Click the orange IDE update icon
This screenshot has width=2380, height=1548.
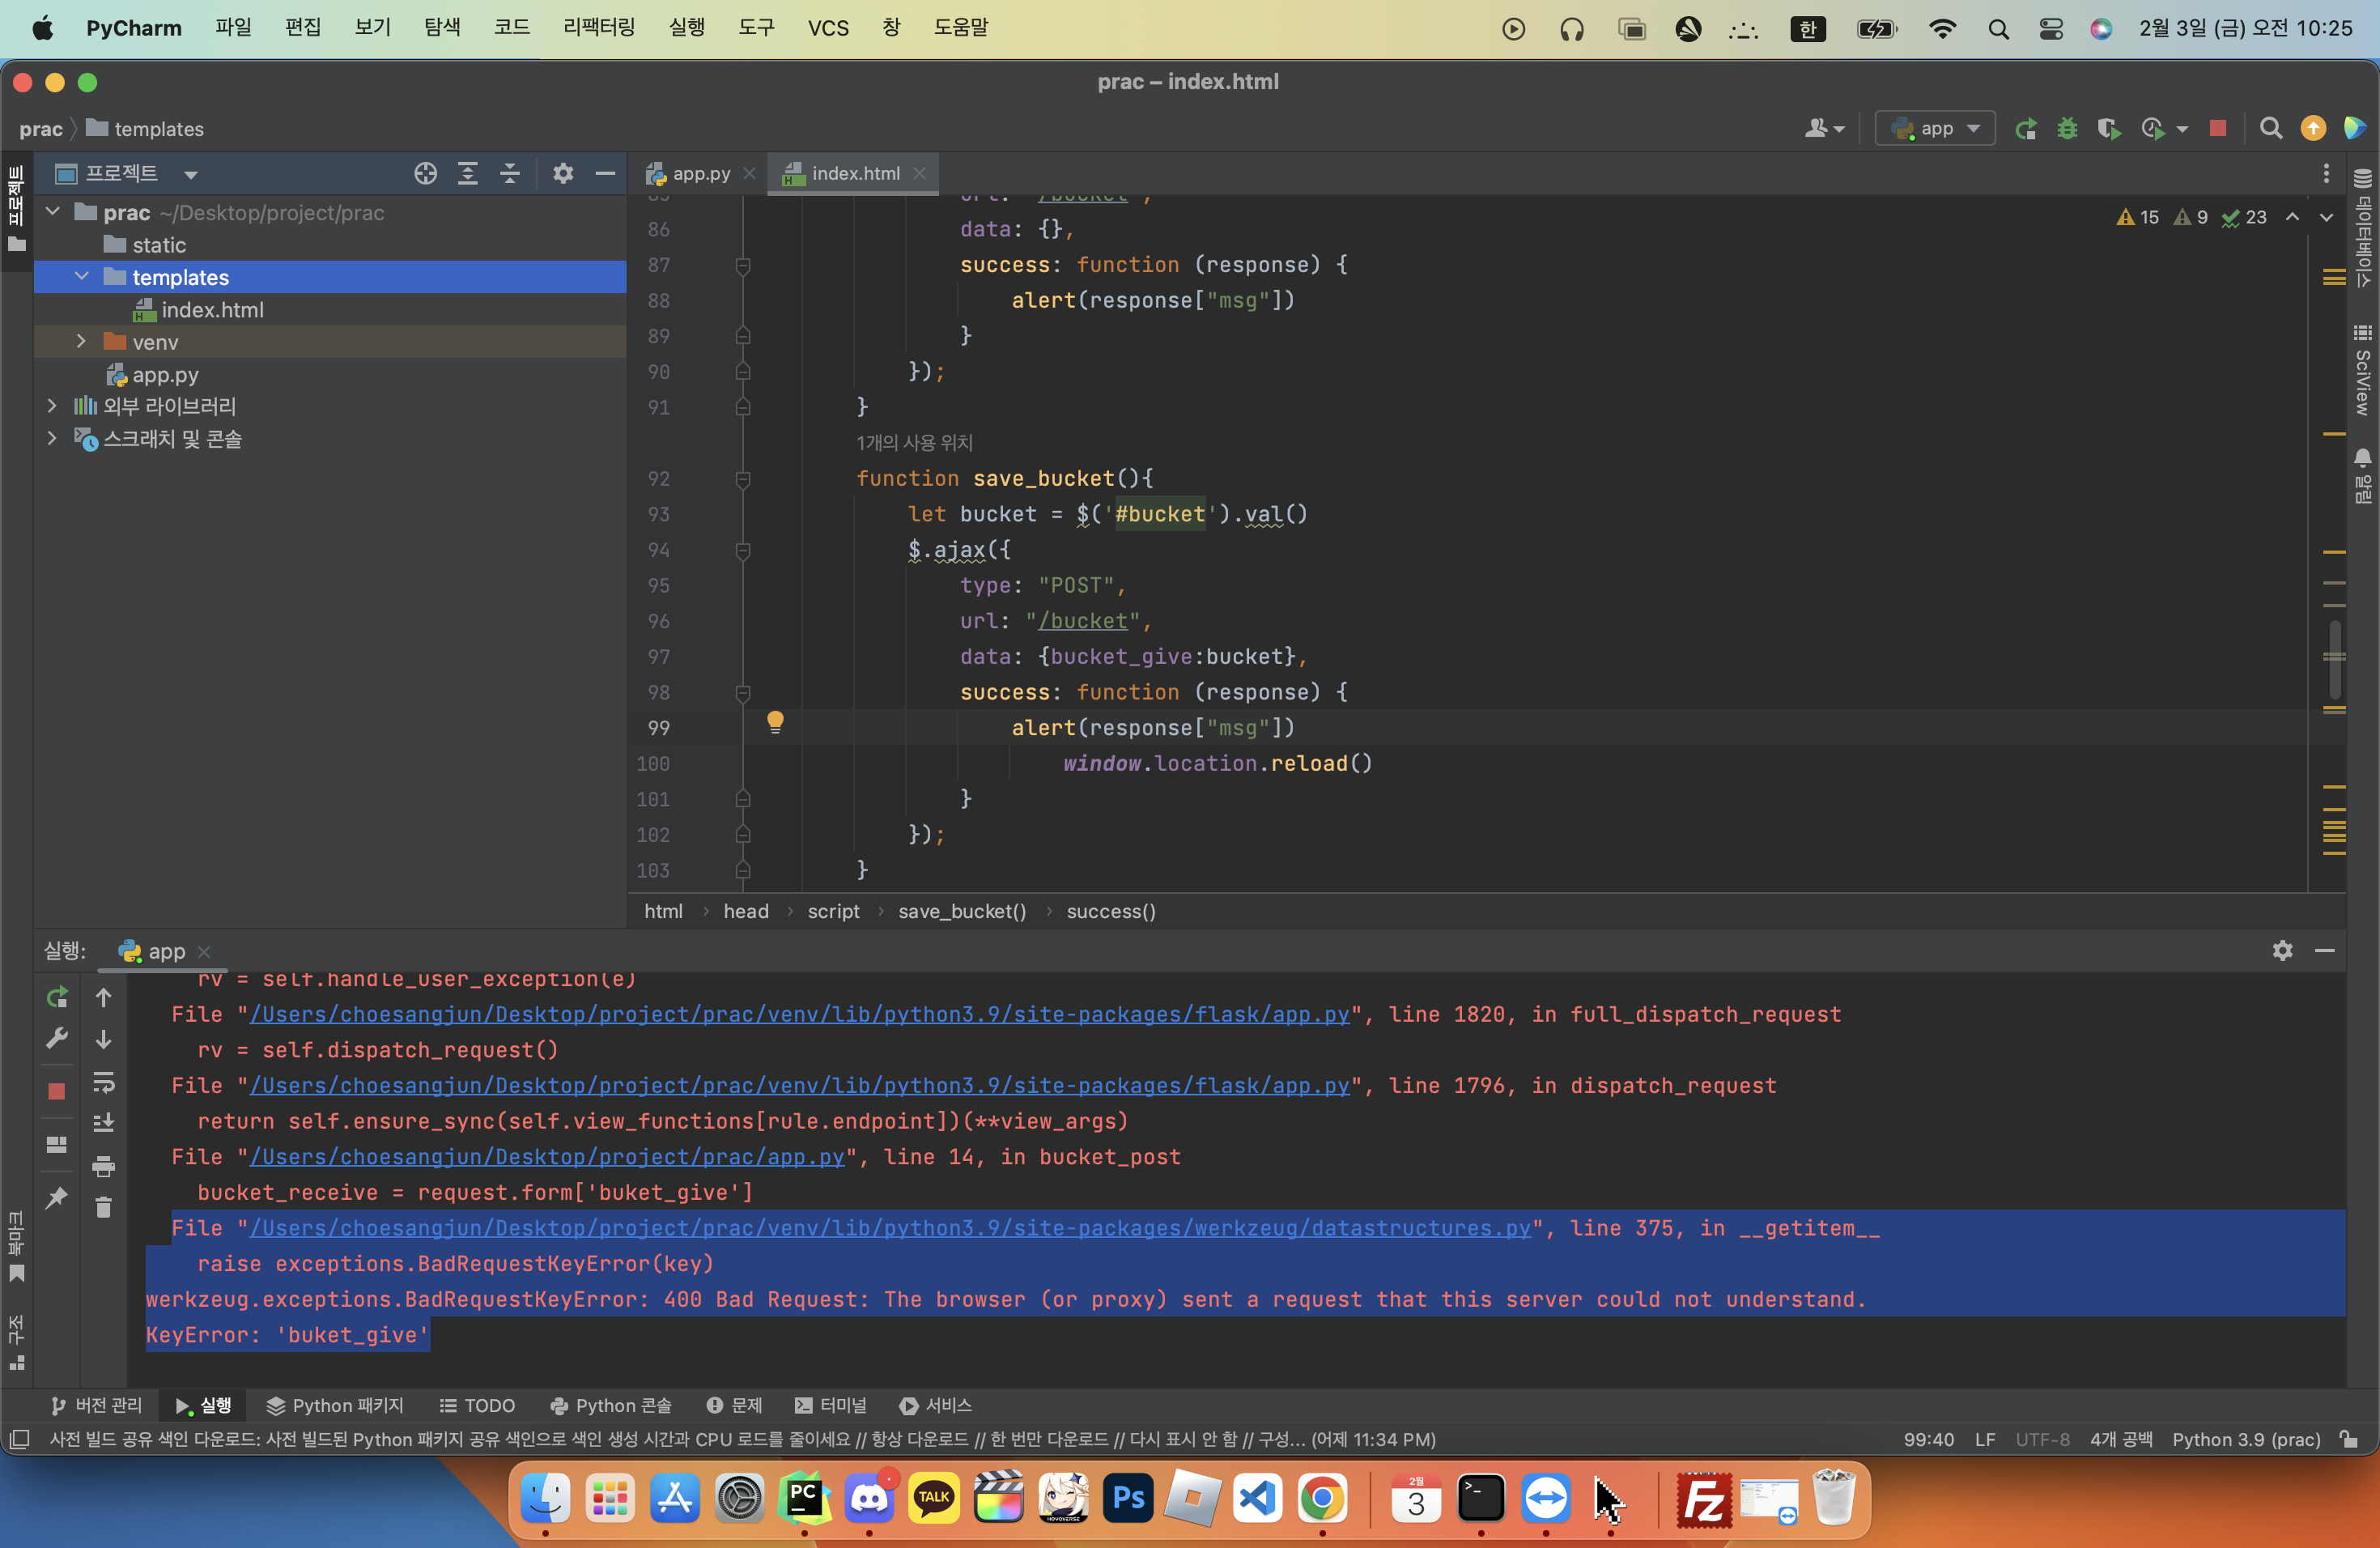(2313, 129)
